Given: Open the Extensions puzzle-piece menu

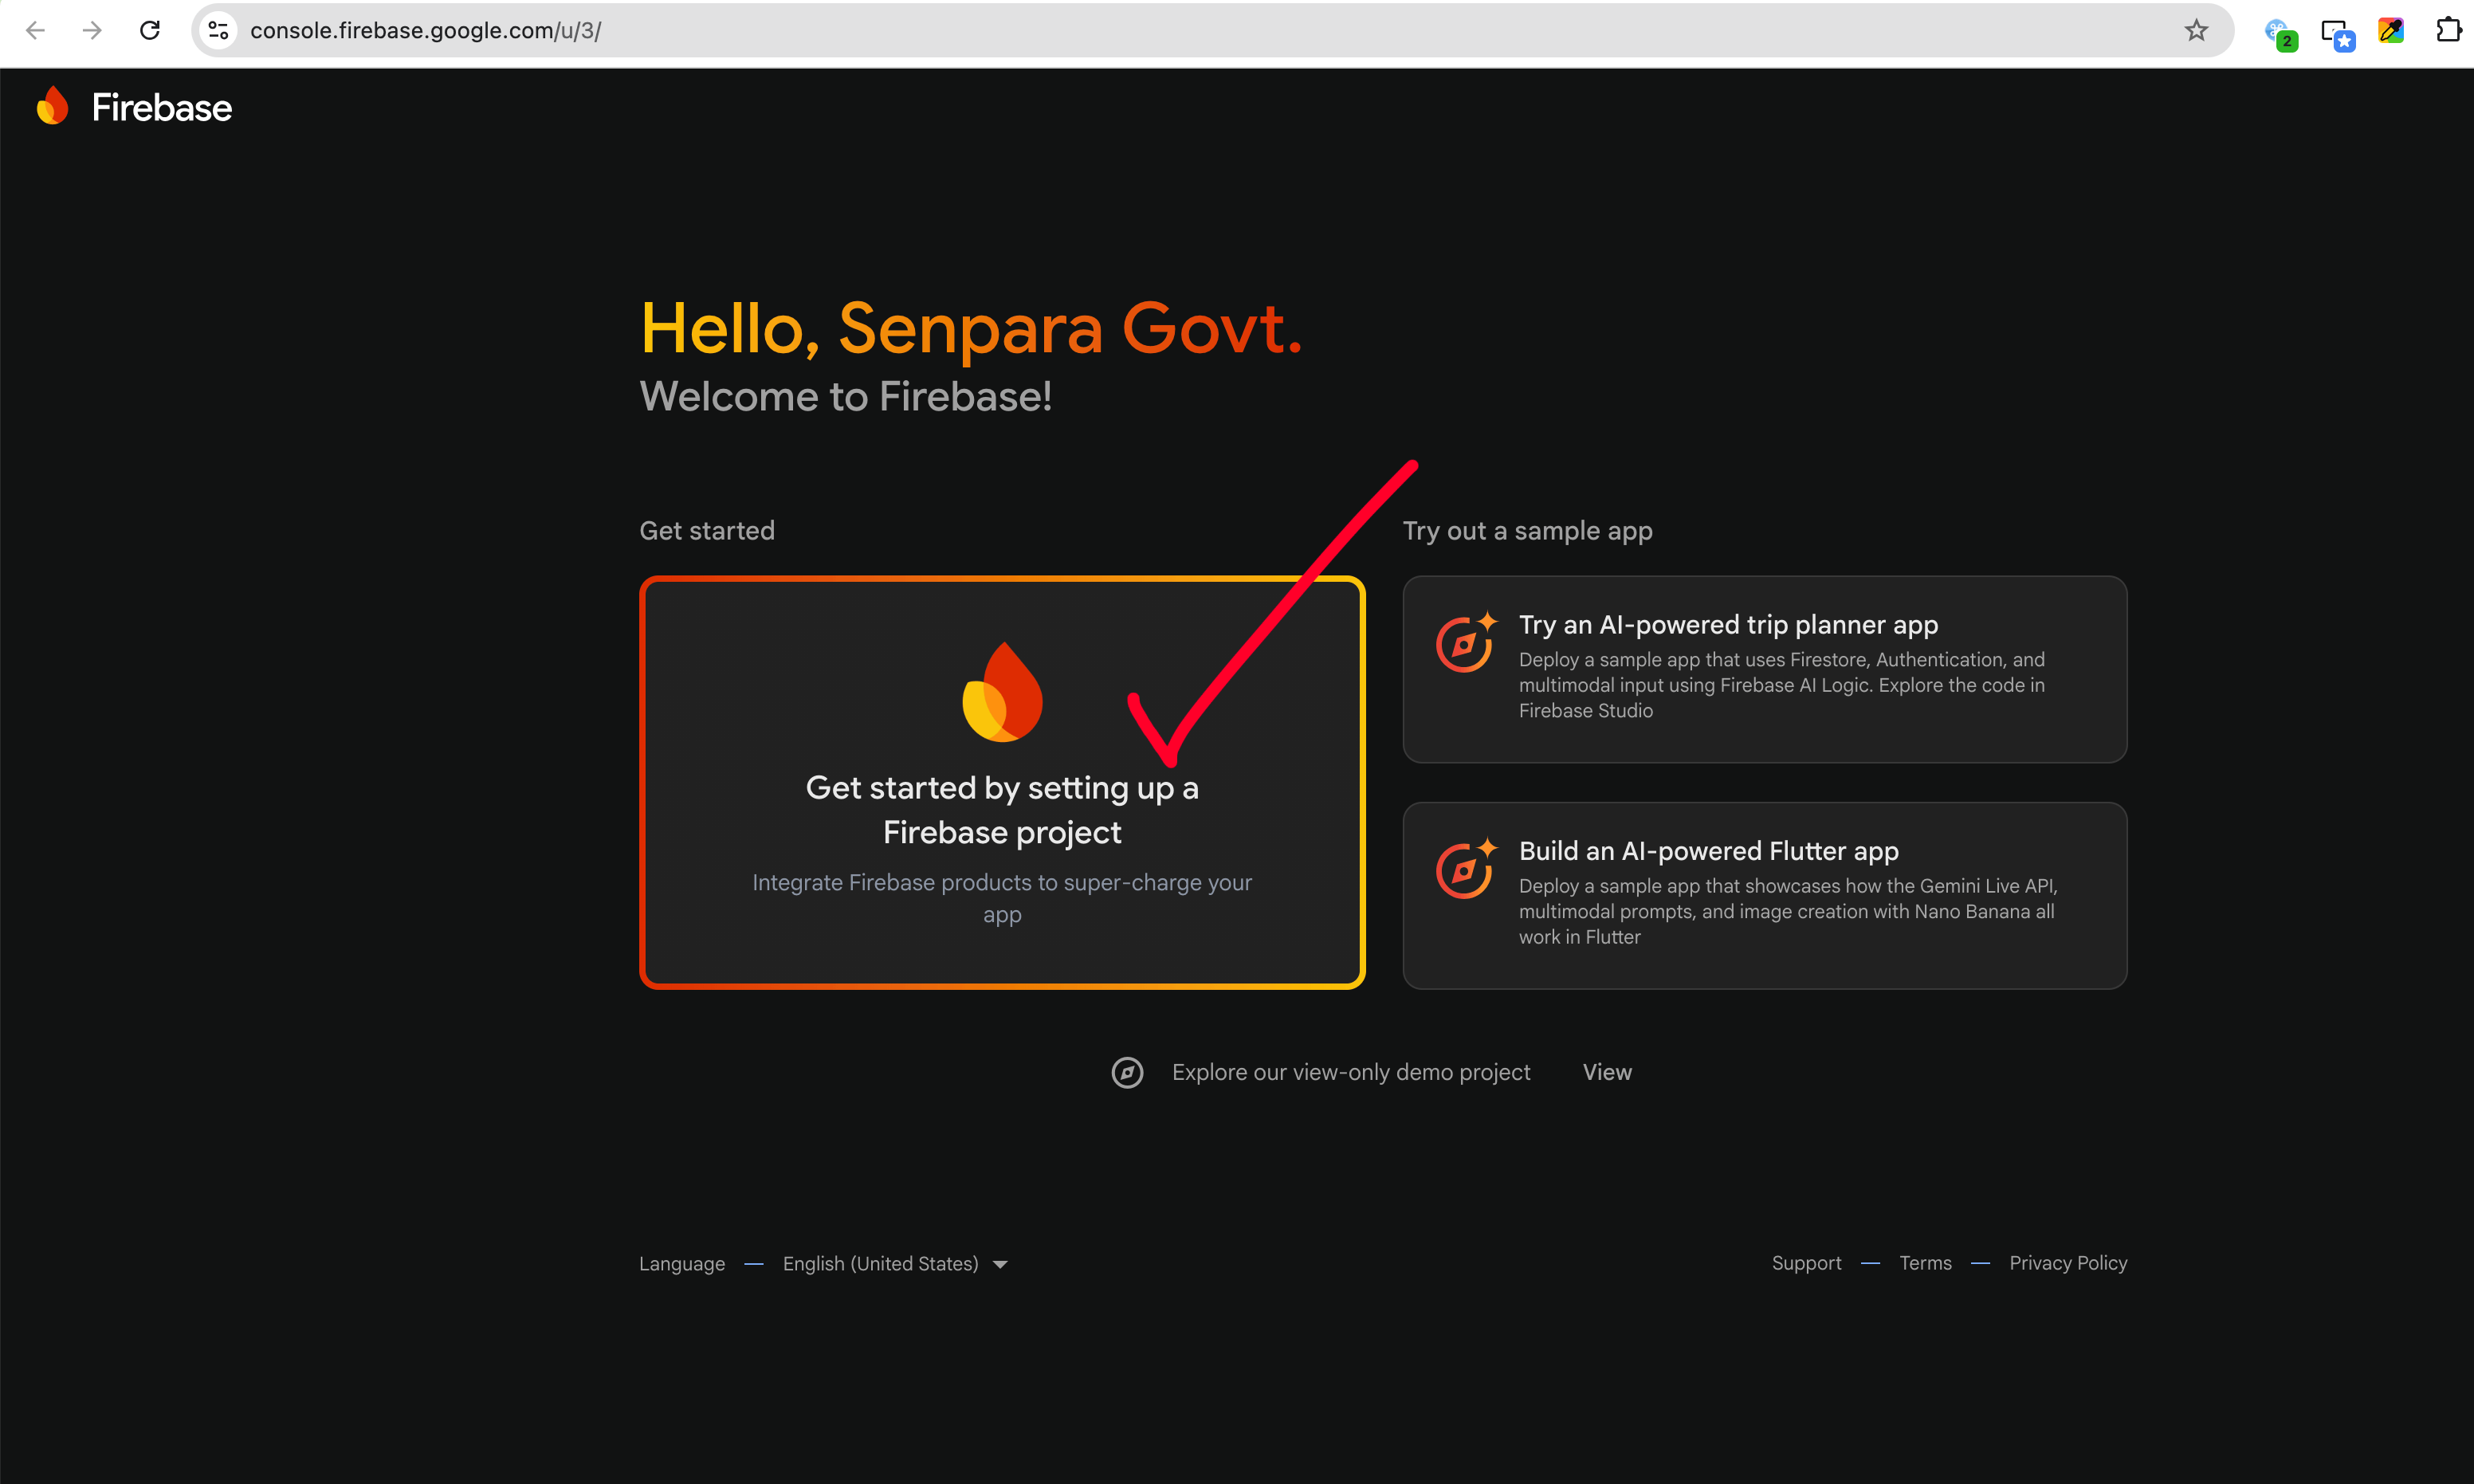Looking at the screenshot, I should pyautogui.click(x=2448, y=30).
